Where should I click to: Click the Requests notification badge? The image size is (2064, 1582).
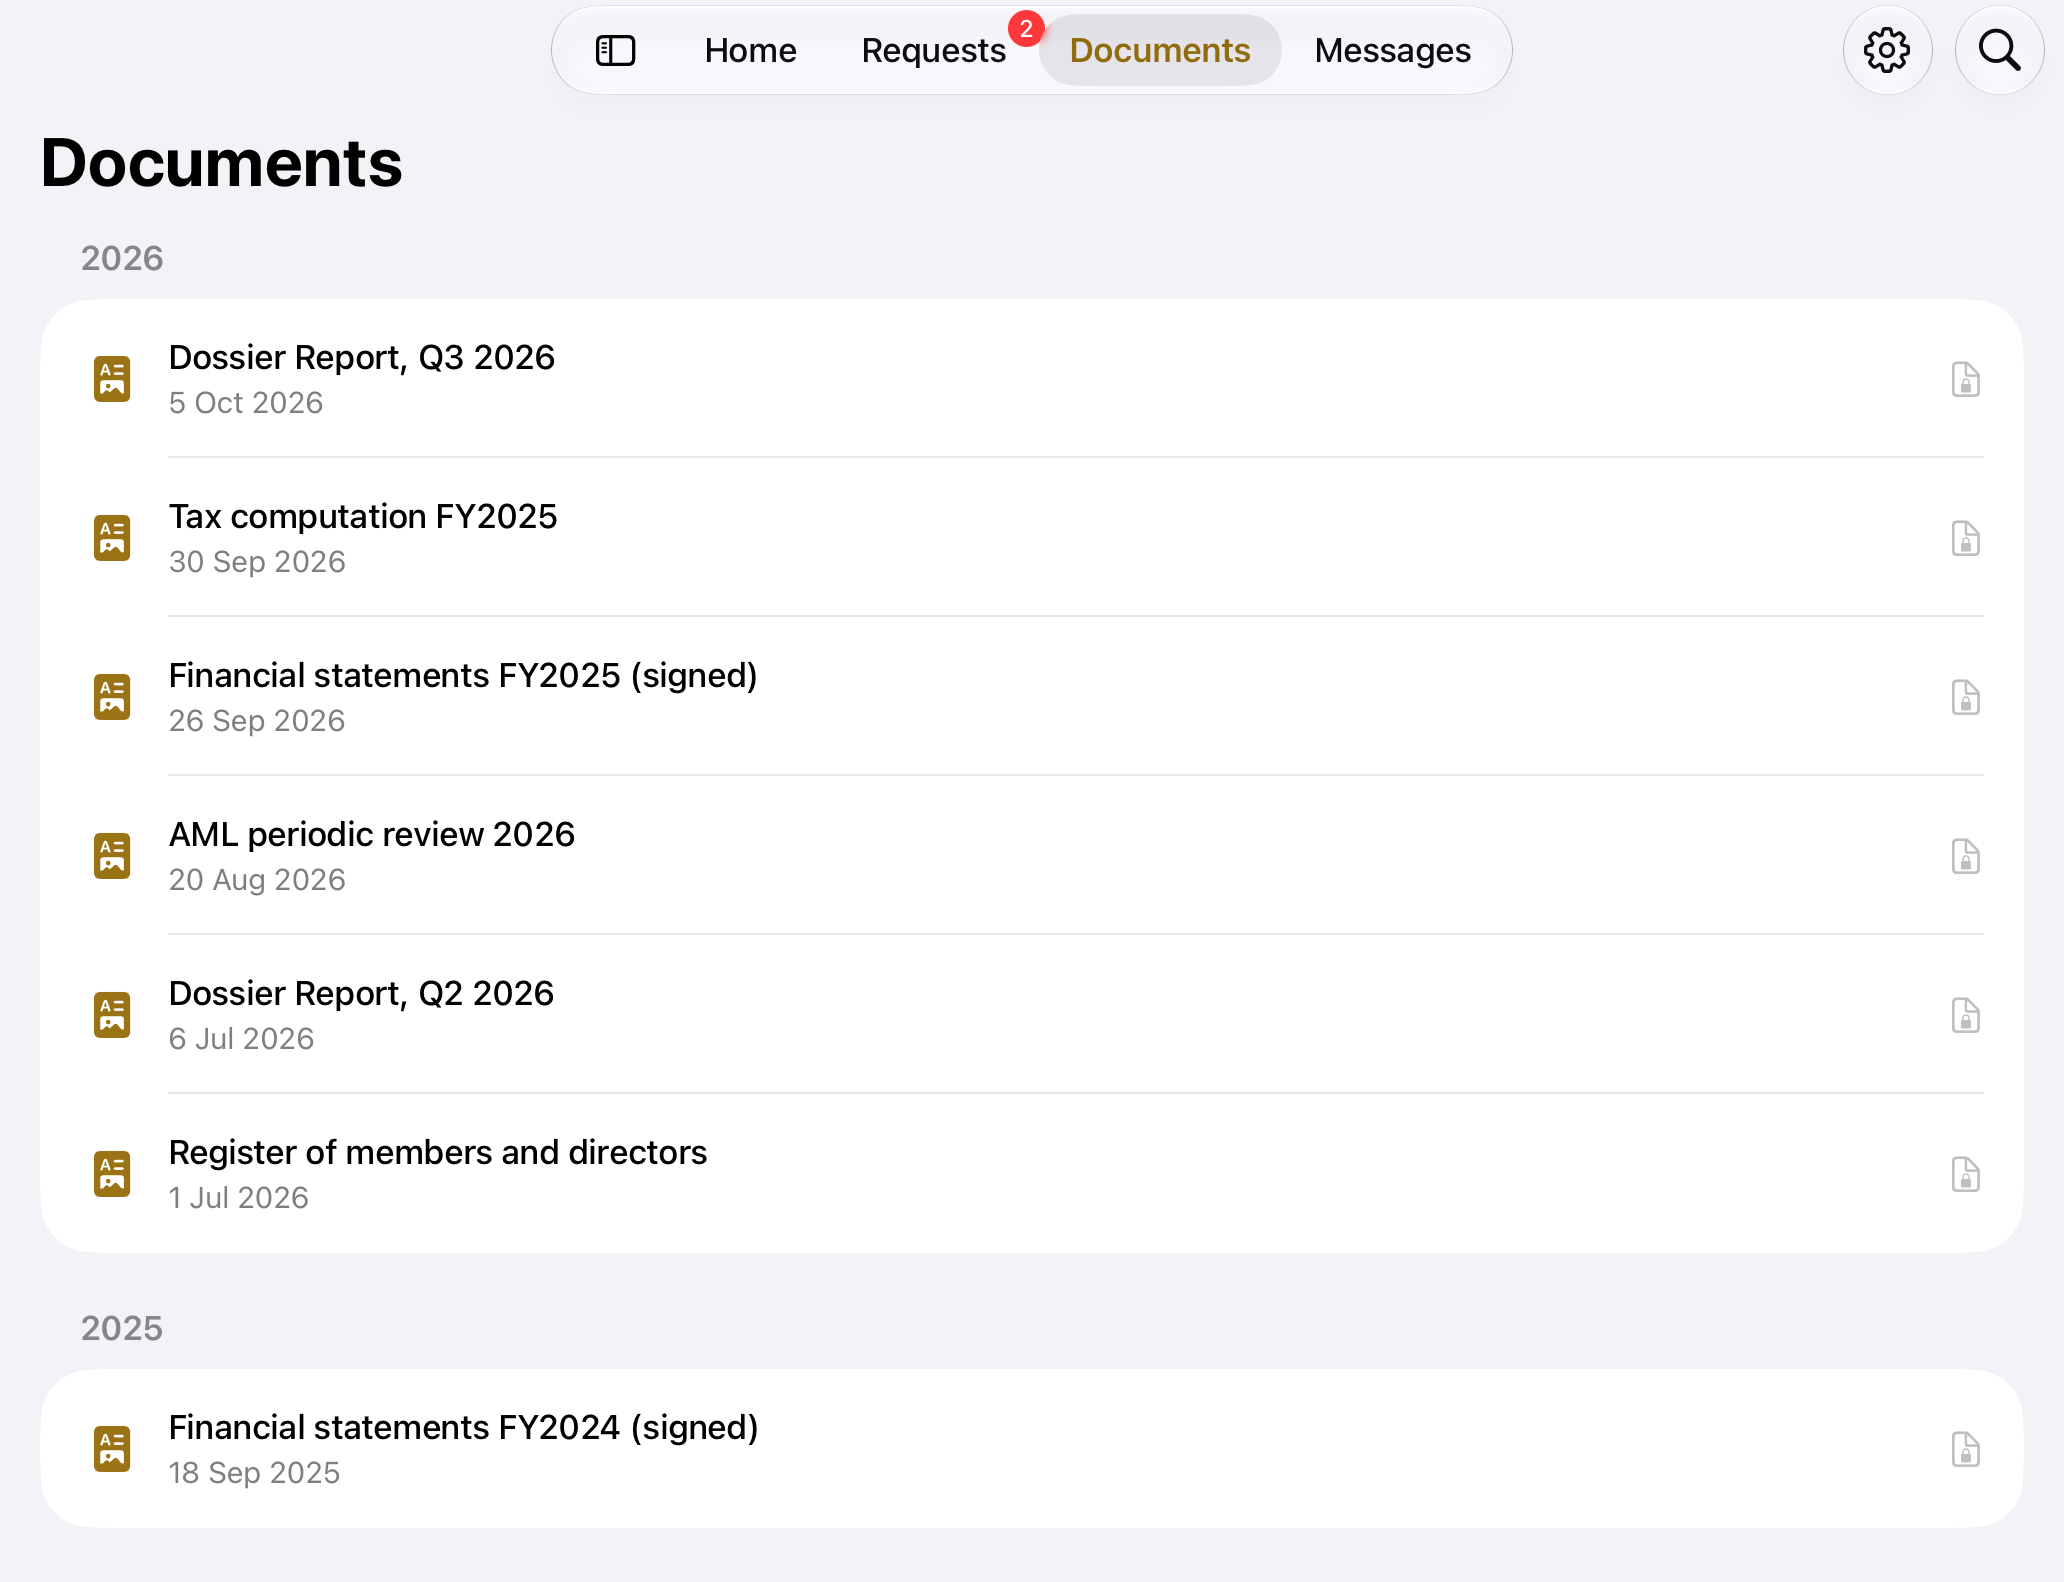1026,29
